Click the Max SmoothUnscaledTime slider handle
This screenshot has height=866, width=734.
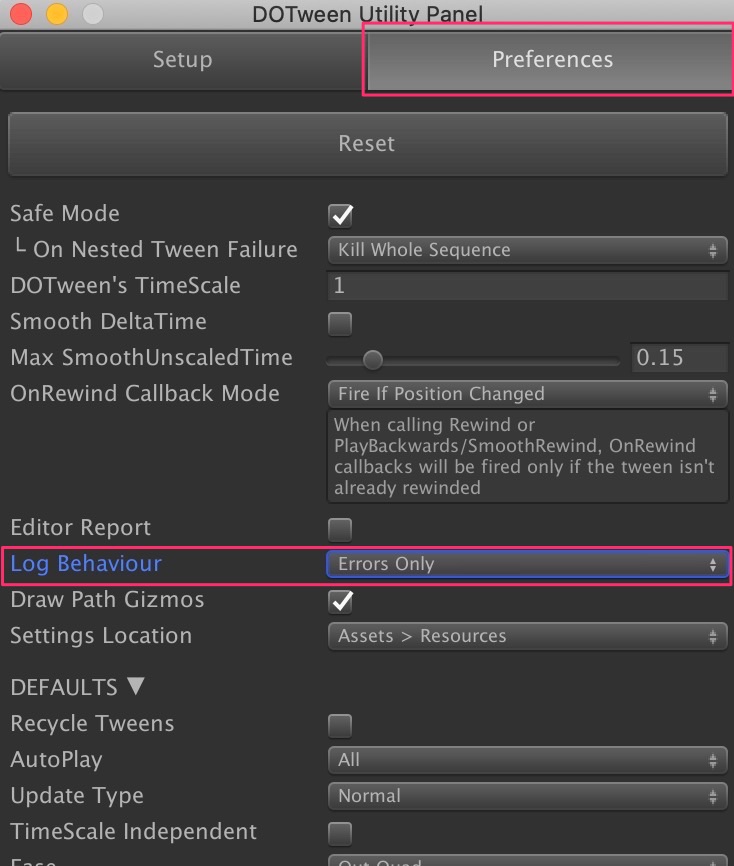click(373, 360)
